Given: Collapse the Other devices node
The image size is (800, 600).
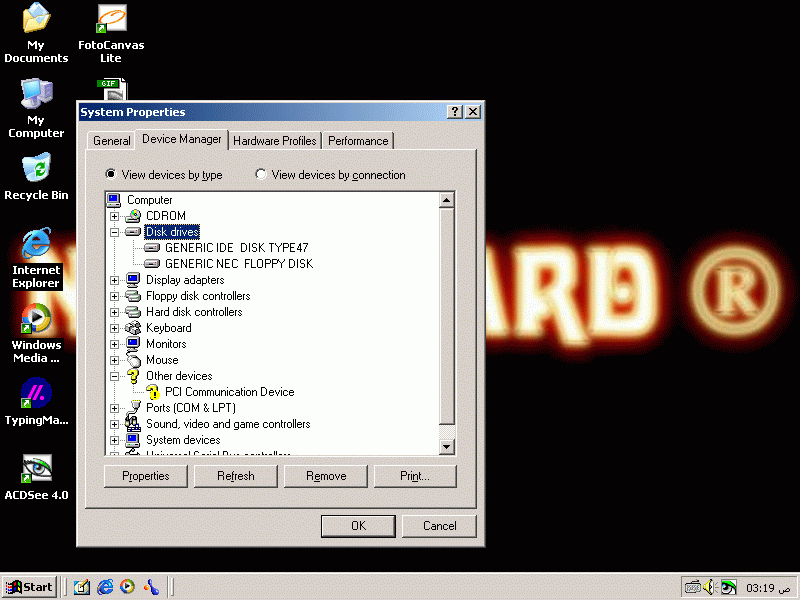Looking at the screenshot, I should pyautogui.click(x=114, y=377).
